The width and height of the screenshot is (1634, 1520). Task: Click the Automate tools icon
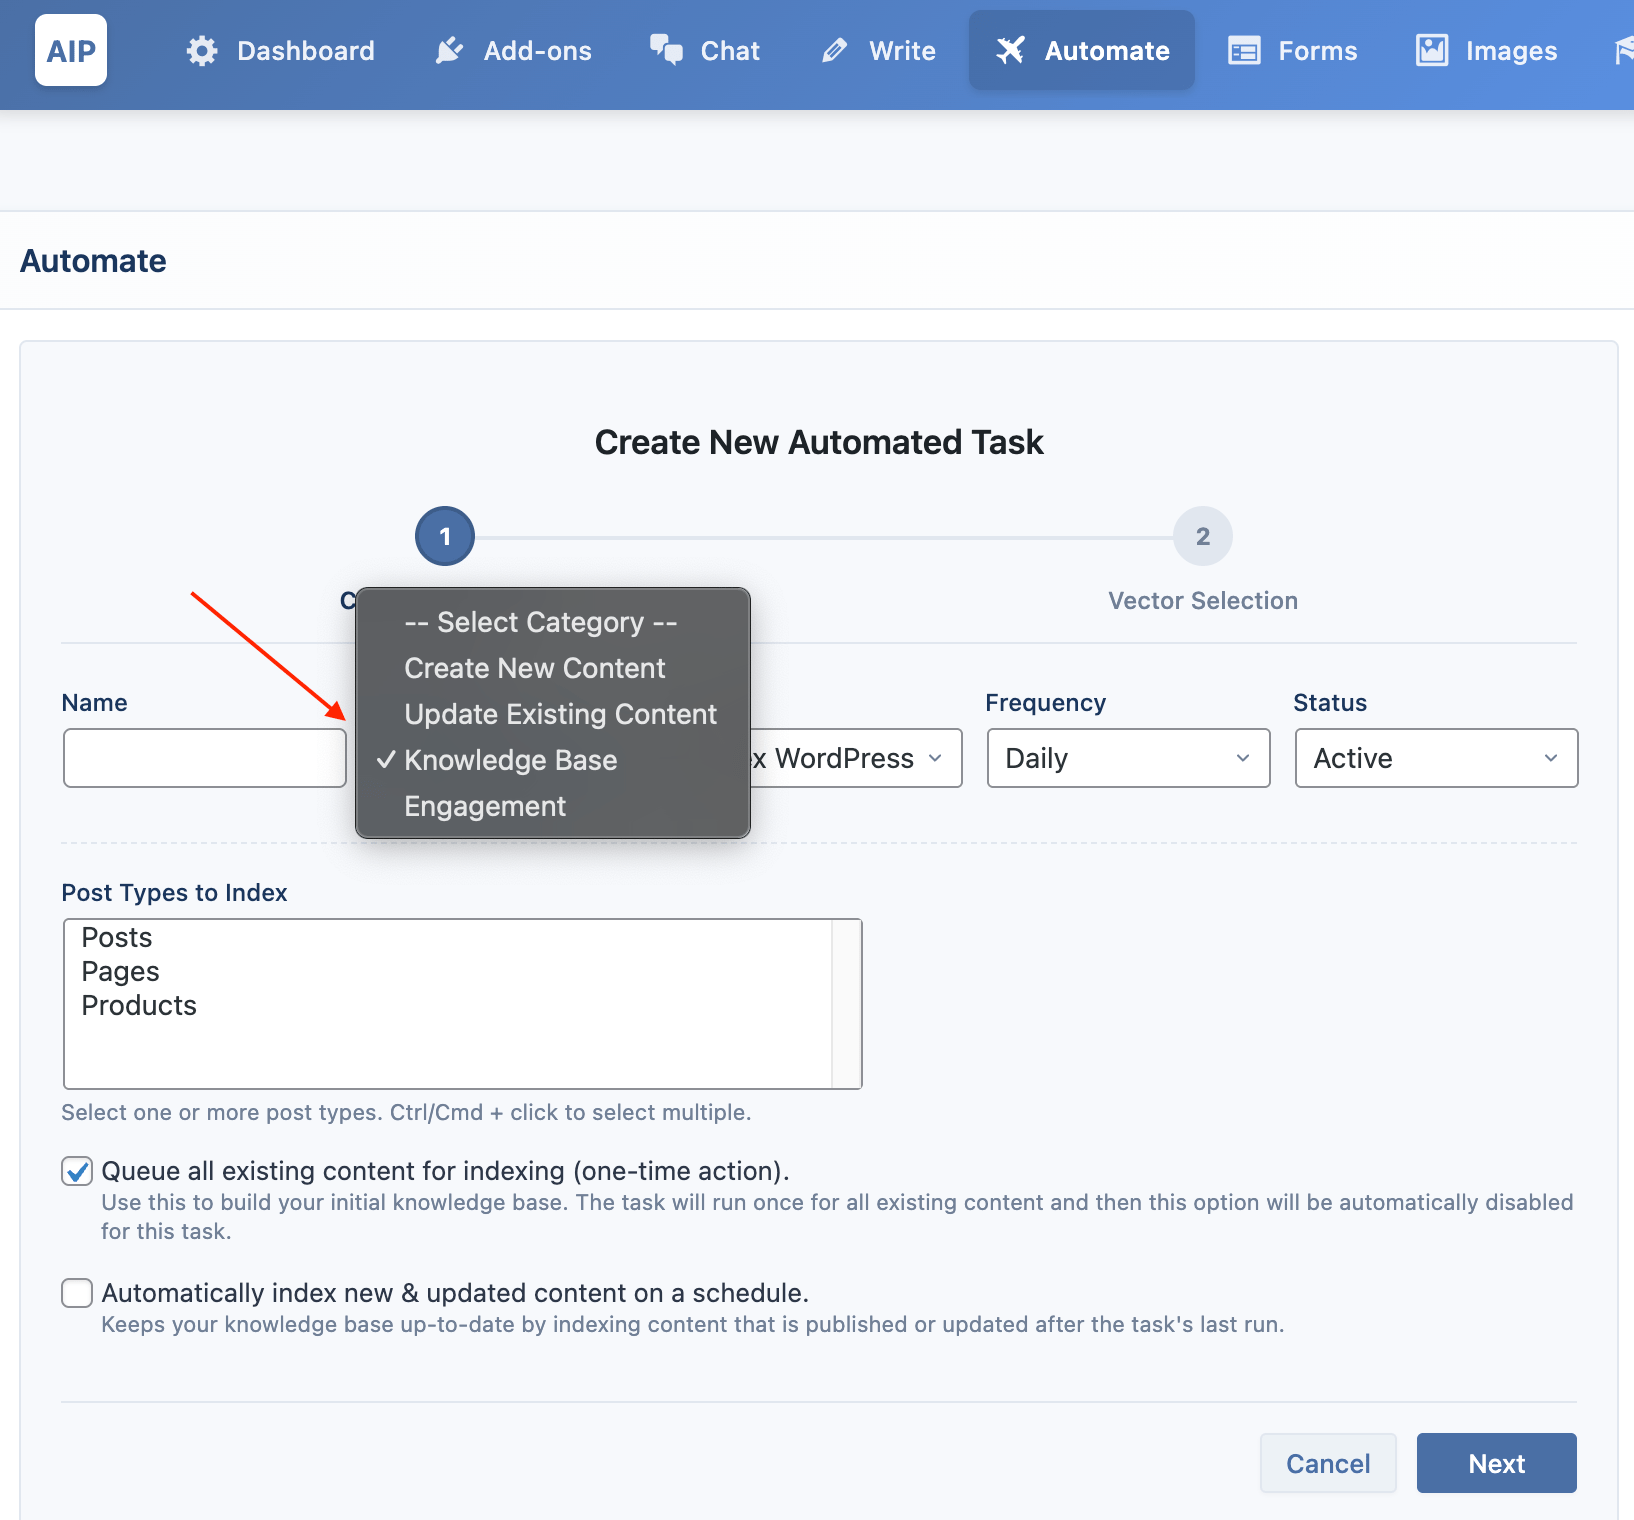(x=1011, y=50)
